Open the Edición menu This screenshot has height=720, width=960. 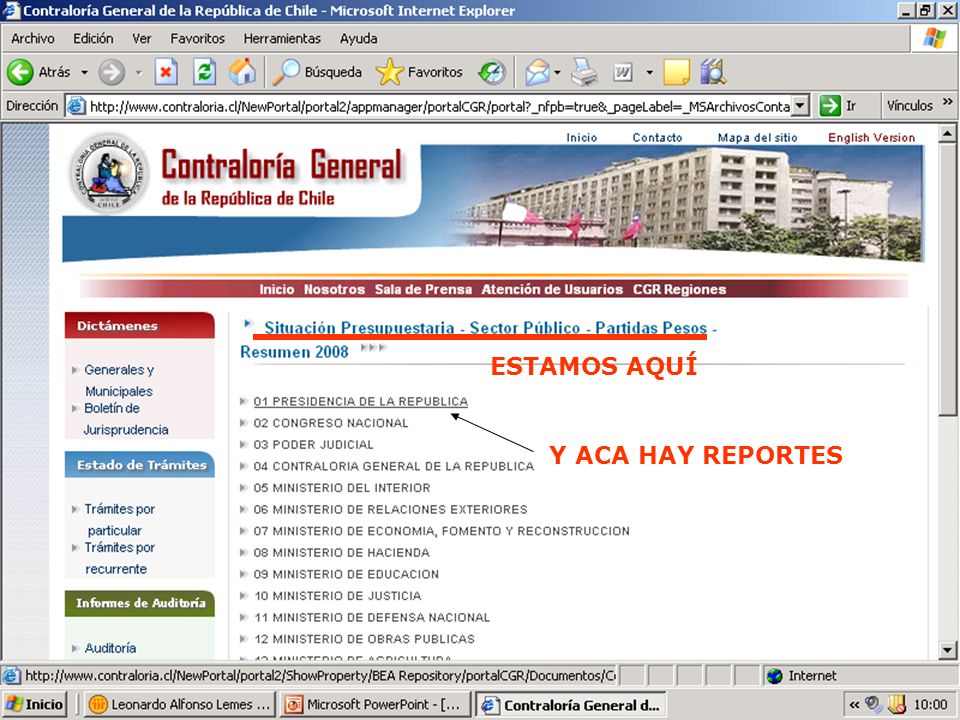tap(93, 39)
